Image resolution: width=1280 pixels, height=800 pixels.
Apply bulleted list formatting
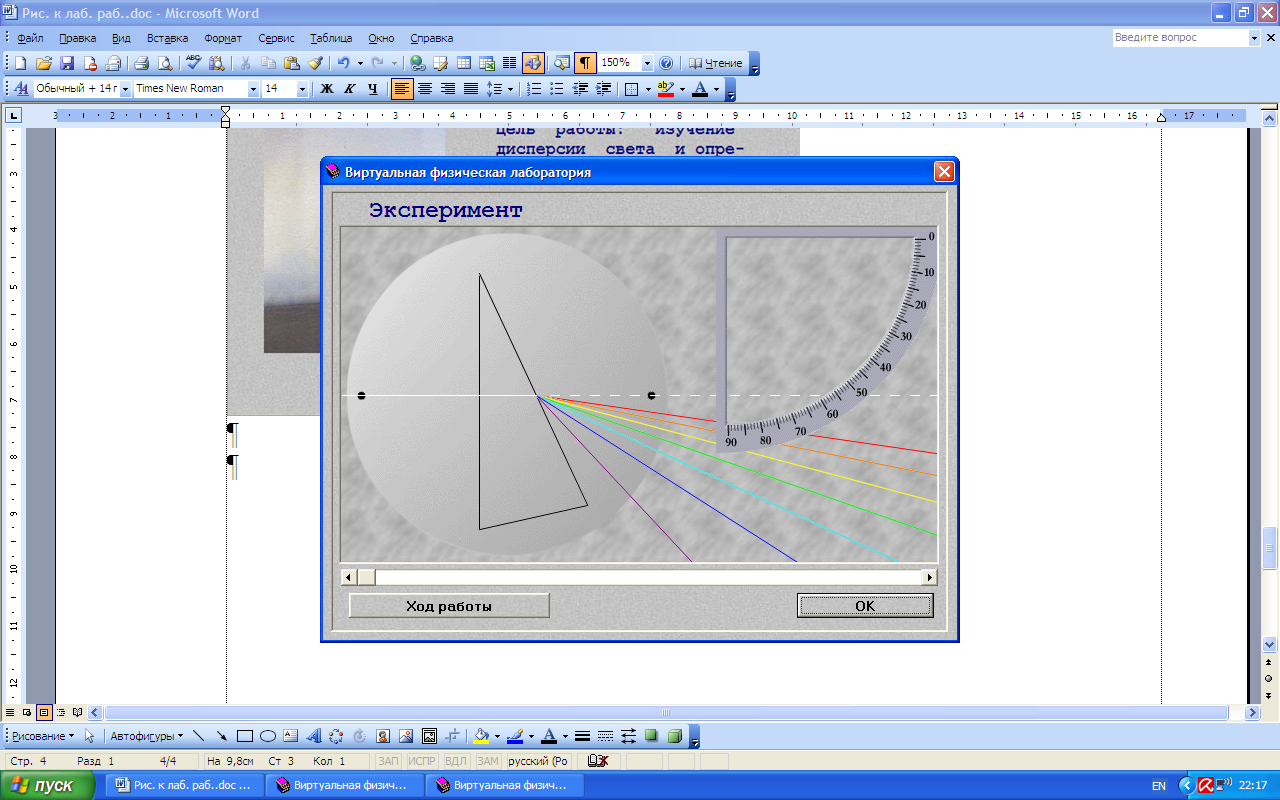pos(557,89)
